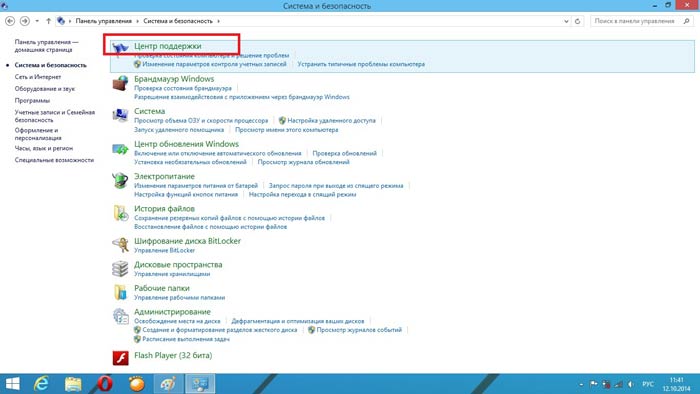Click the Центр обновления Windows icon
This screenshot has height=394, width=700.
point(120,149)
